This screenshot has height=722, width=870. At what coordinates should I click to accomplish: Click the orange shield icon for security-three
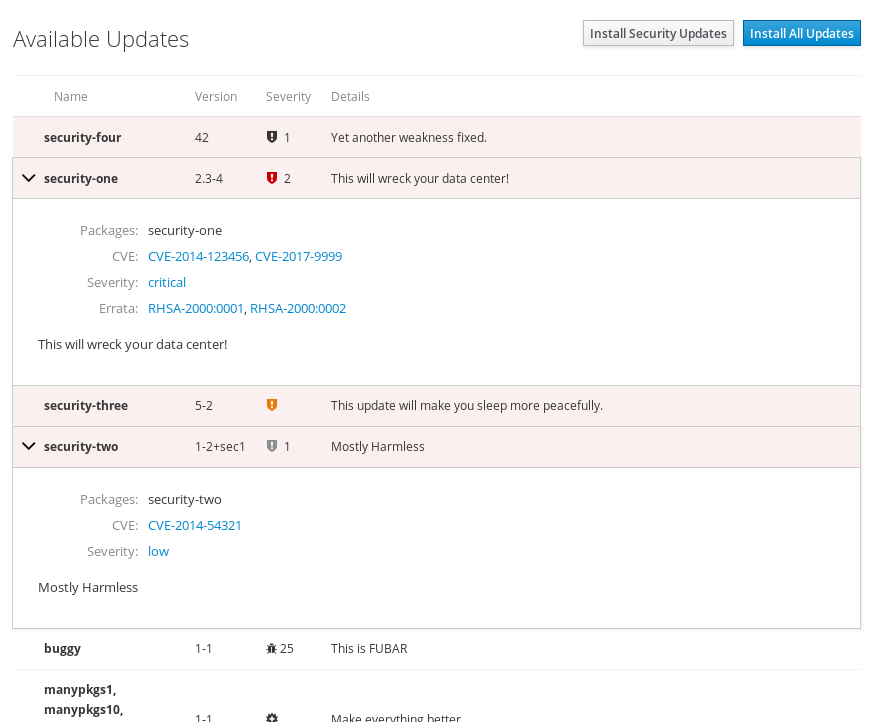point(271,405)
